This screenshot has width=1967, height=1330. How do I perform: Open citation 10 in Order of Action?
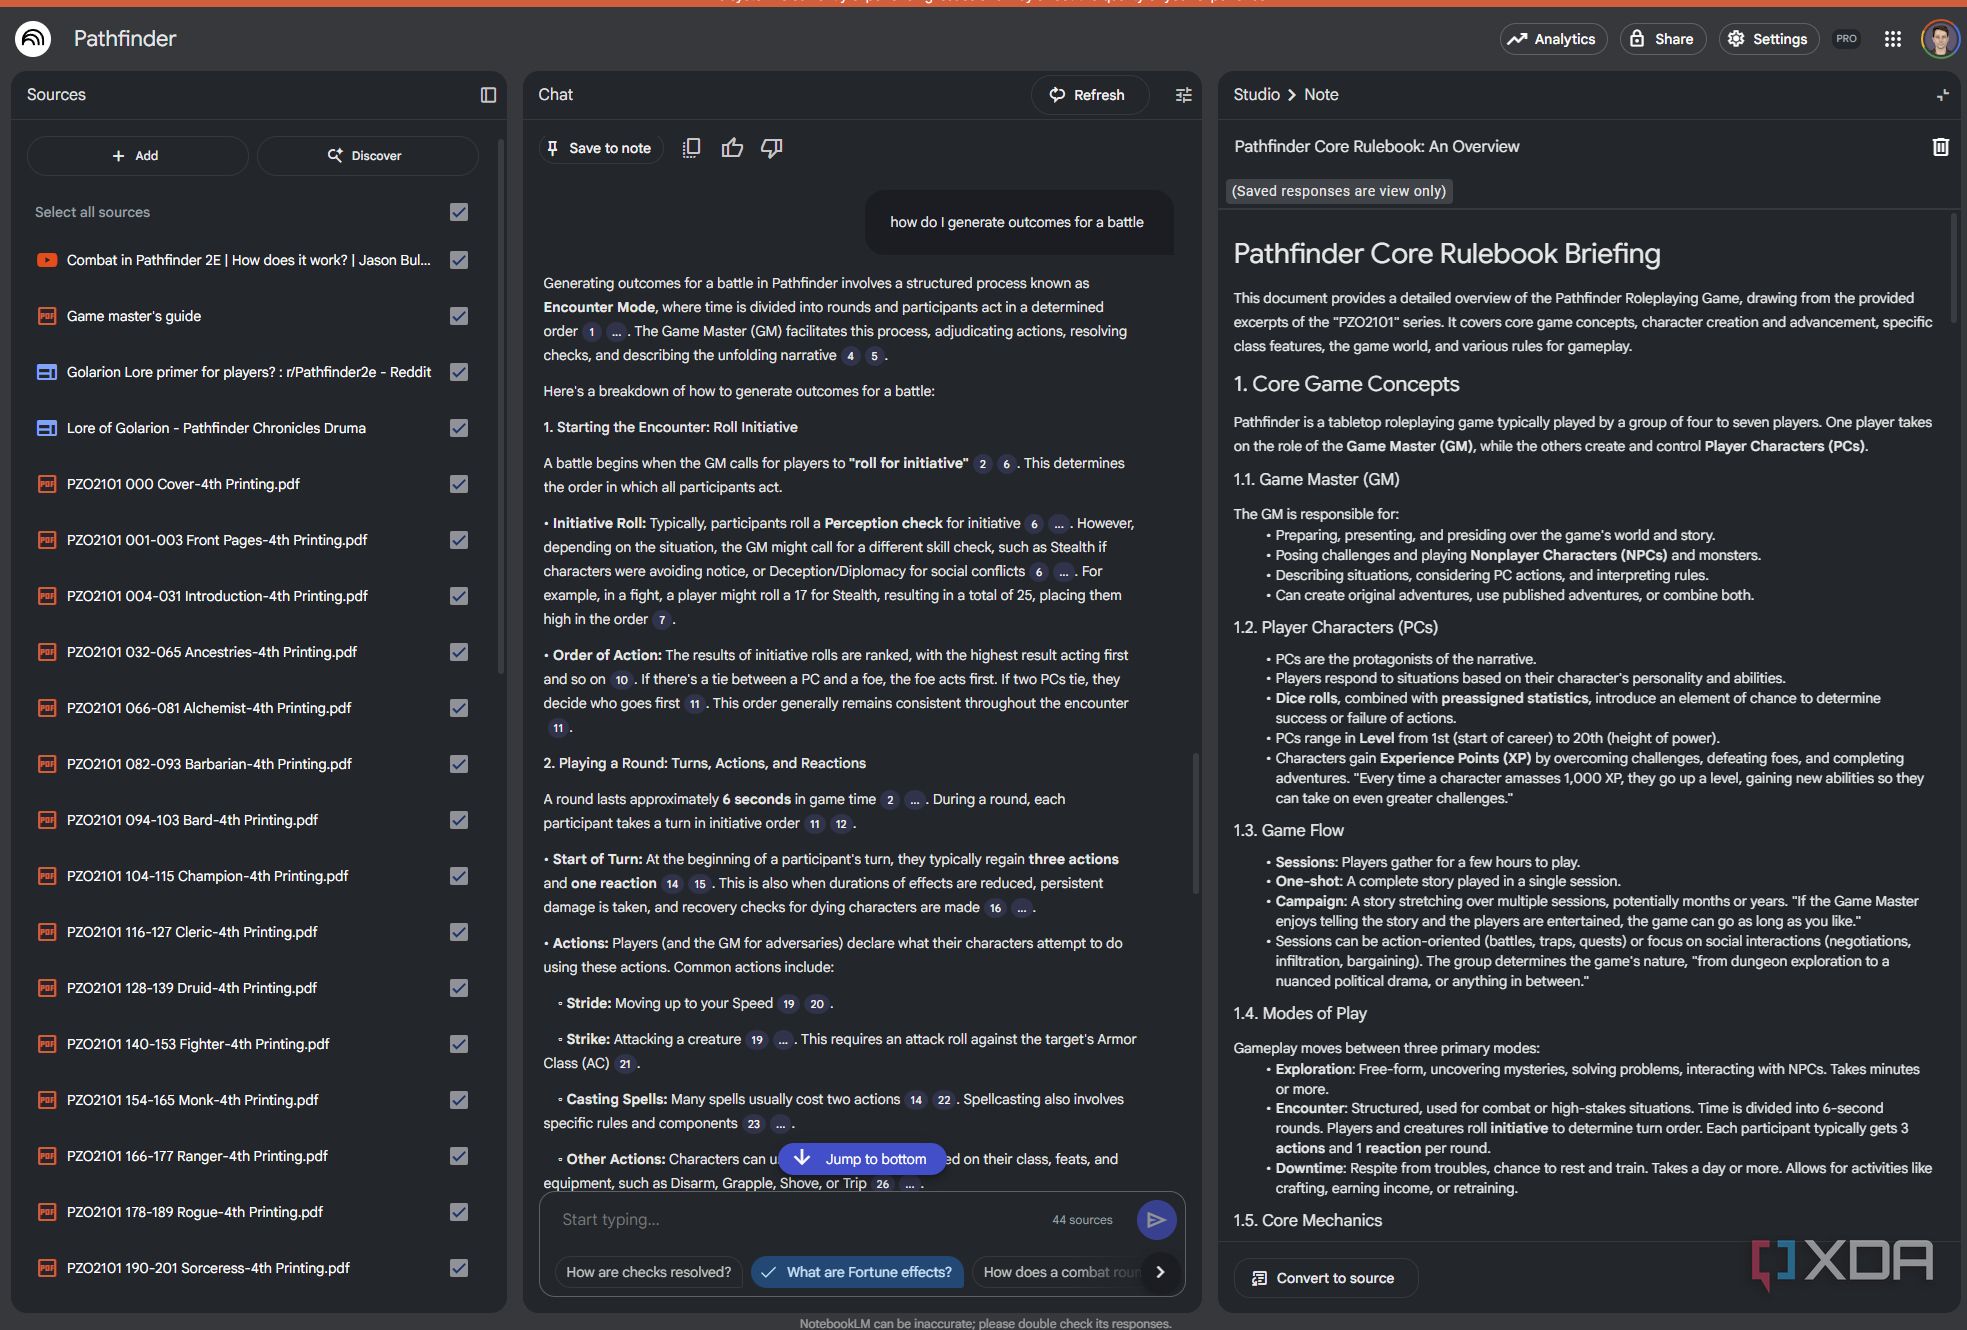622,680
